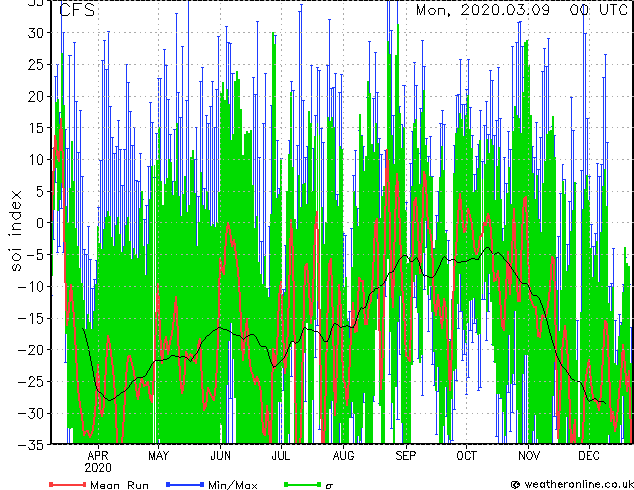Click the '00 UTC' time label
This screenshot has height=490, width=634.
click(x=598, y=10)
